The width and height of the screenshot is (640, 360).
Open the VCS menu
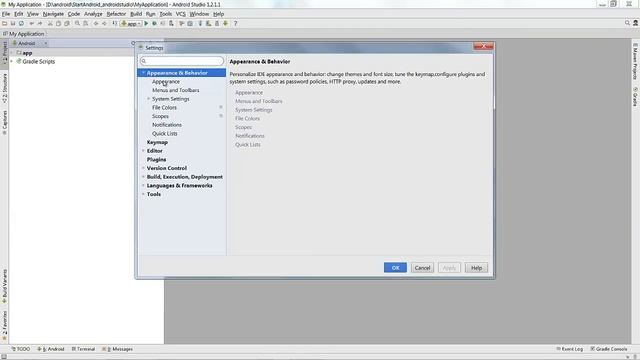[180, 14]
